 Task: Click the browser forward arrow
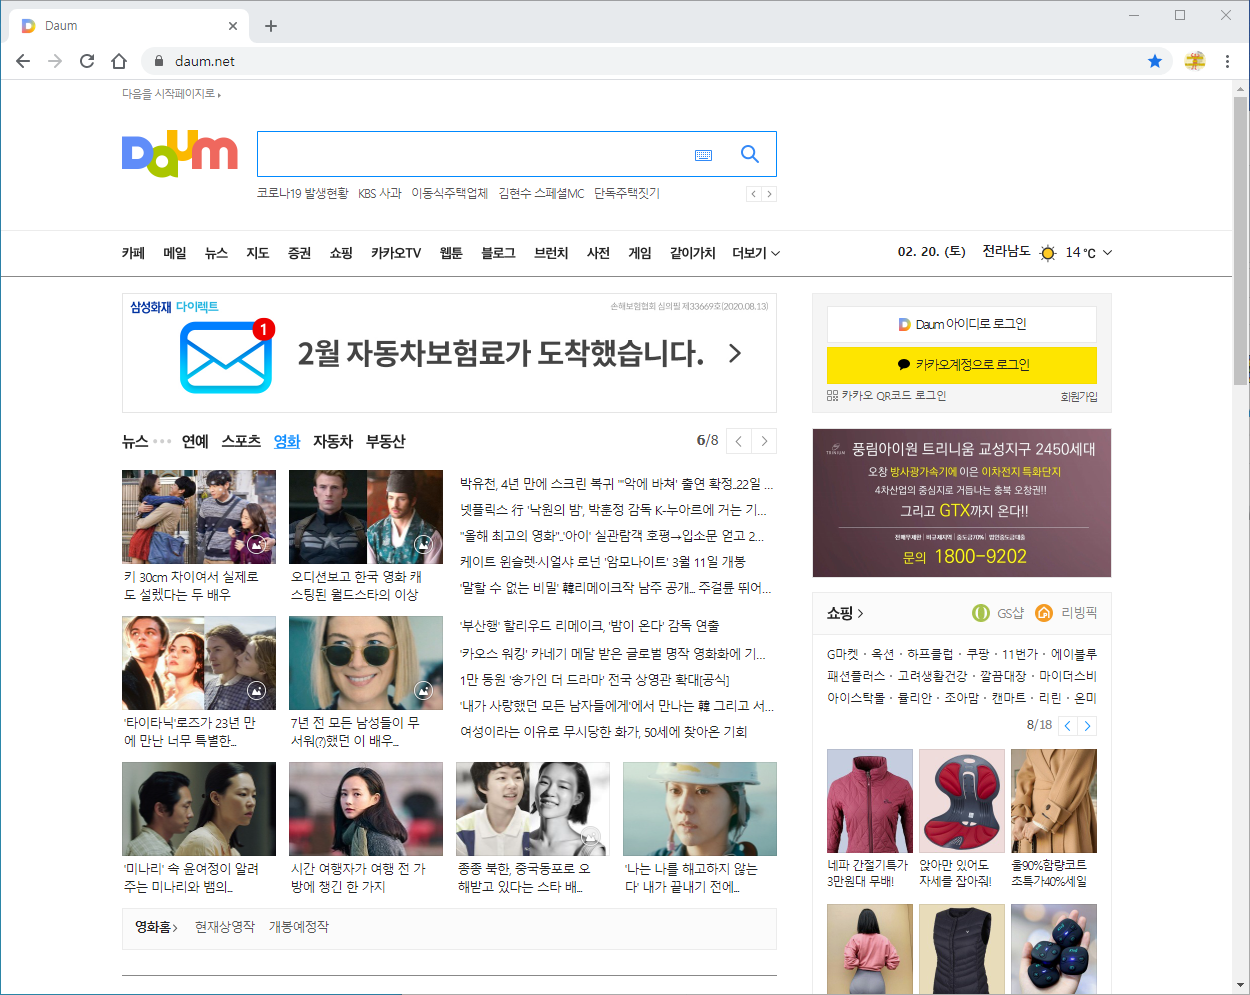[x=55, y=61]
